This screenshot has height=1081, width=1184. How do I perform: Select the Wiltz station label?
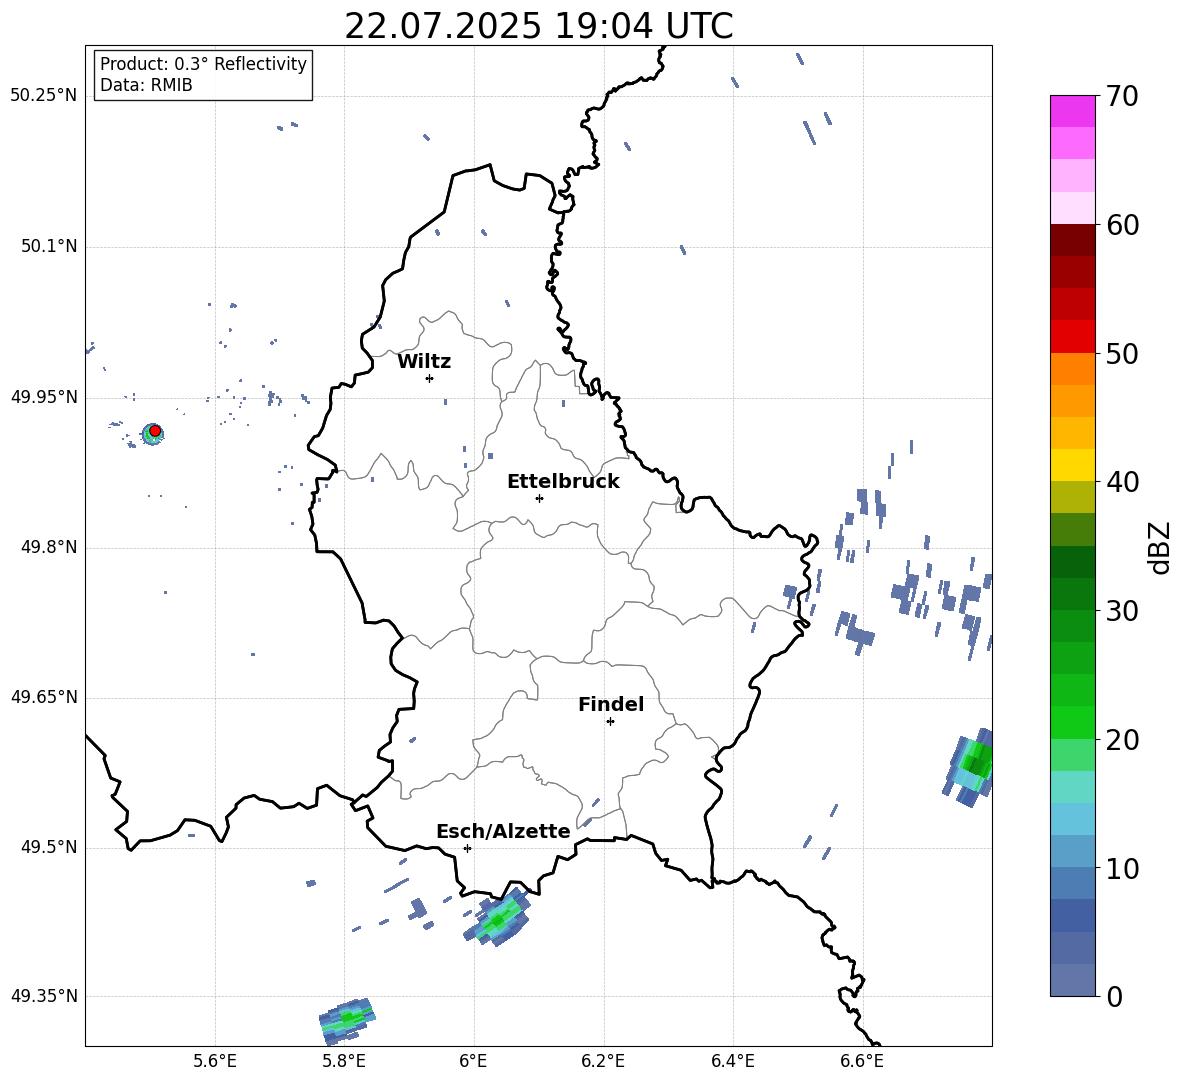click(x=424, y=362)
